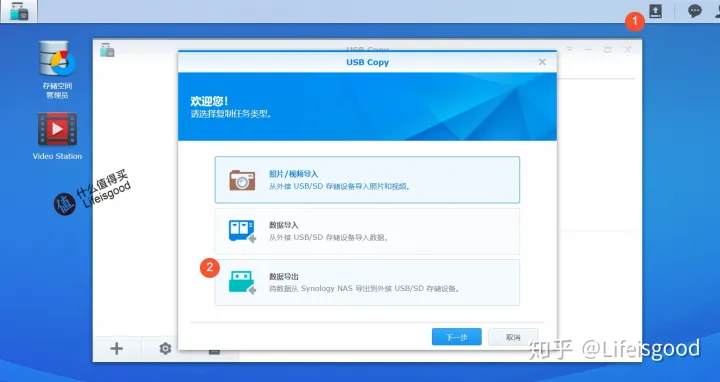
Task: Click the 取消 button
Action: 513,337
